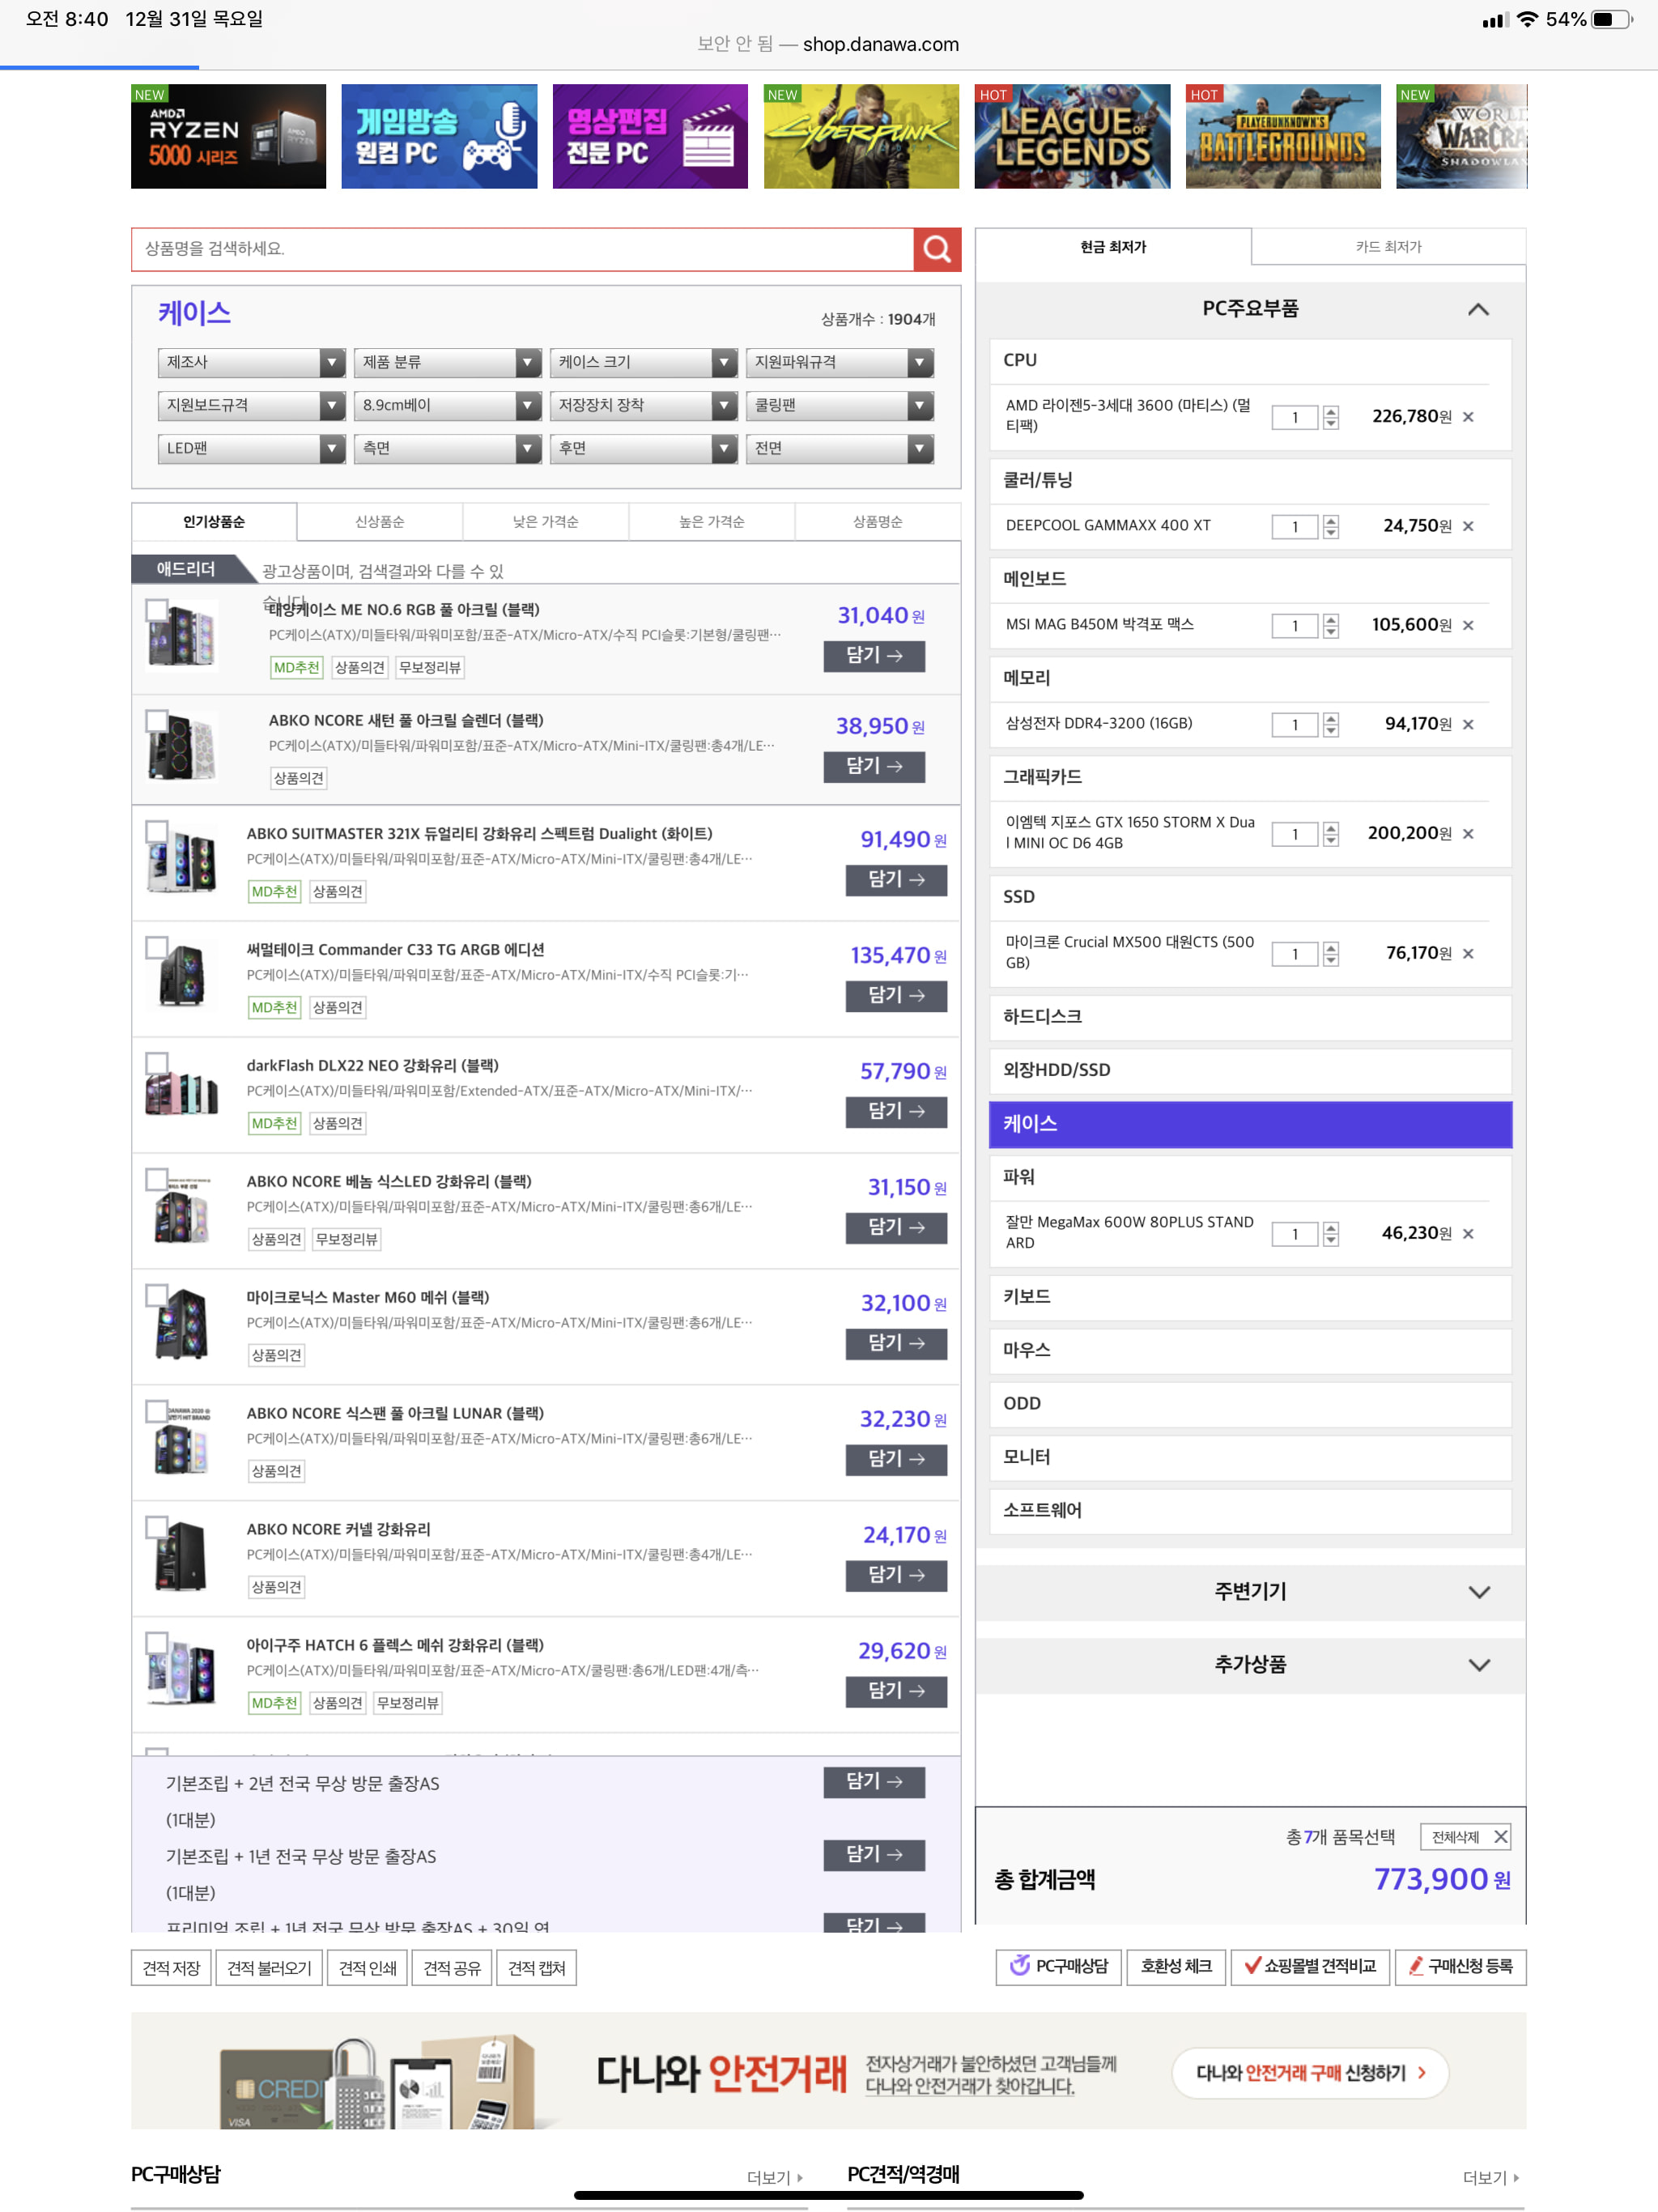Open the AMD Ryzen 5000 series banner
Viewport: 1658px width, 2212px height.
point(228,136)
